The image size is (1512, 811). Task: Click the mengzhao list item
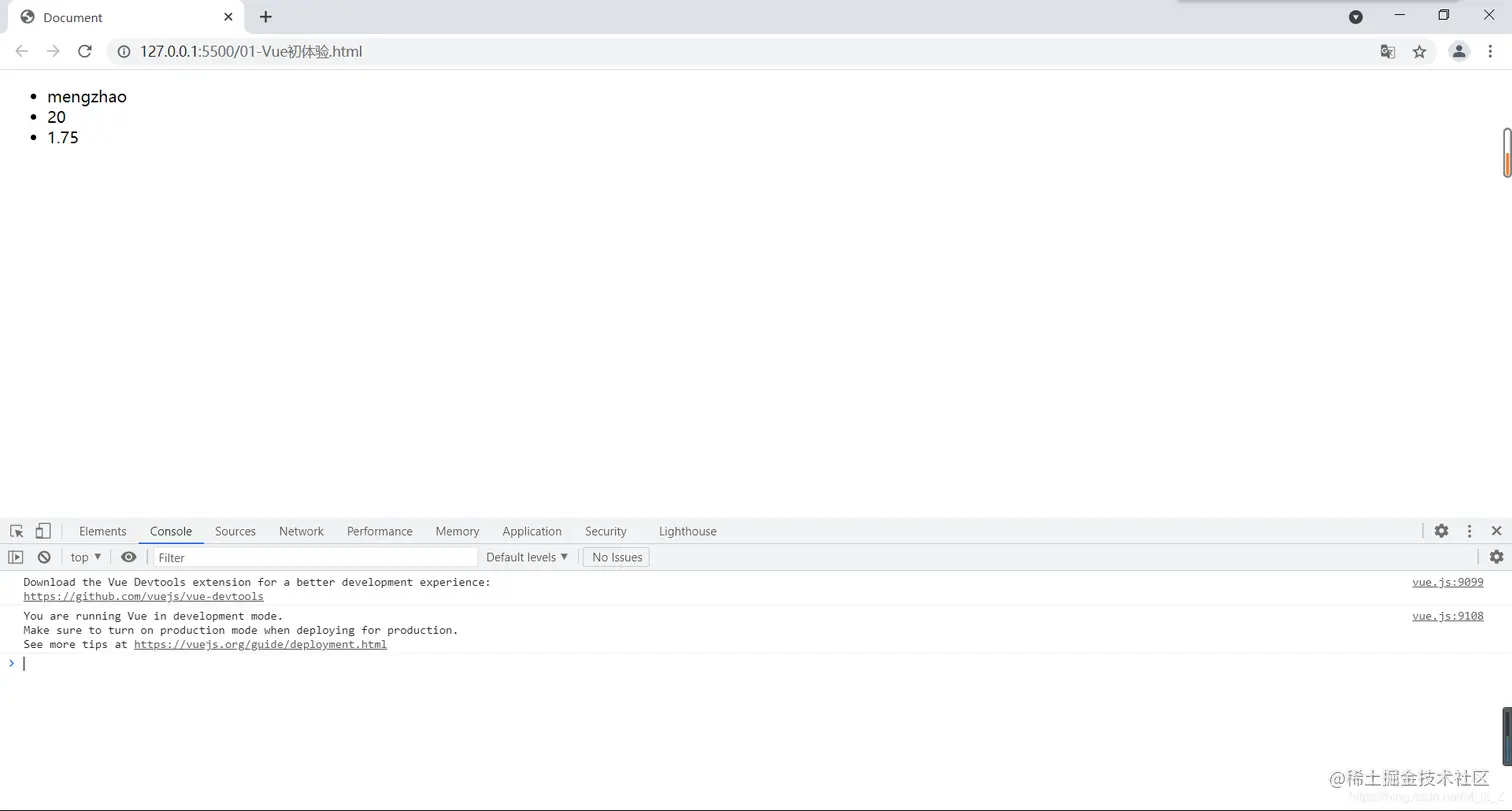[x=87, y=97]
